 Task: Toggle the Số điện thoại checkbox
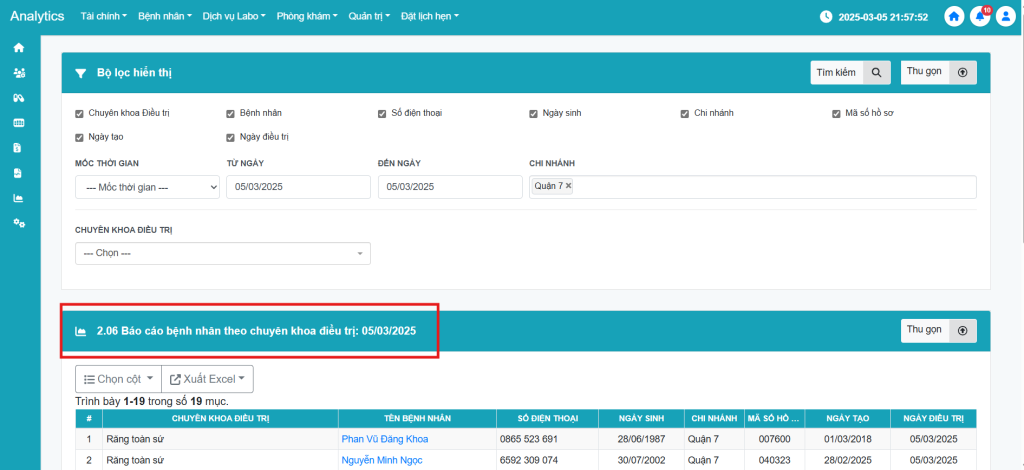pyautogui.click(x=382, y=113)
